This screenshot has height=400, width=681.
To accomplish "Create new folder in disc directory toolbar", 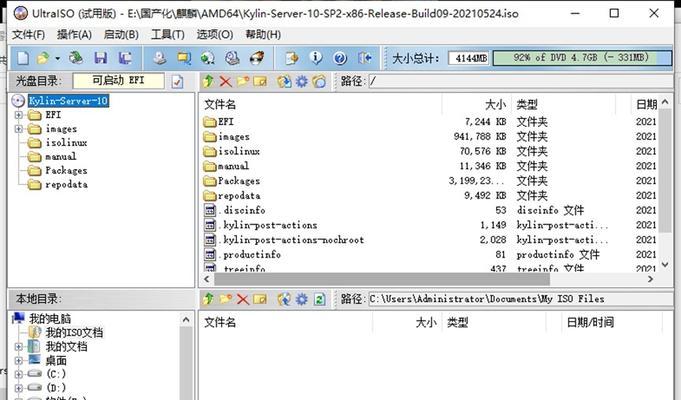I will point(243,81).
